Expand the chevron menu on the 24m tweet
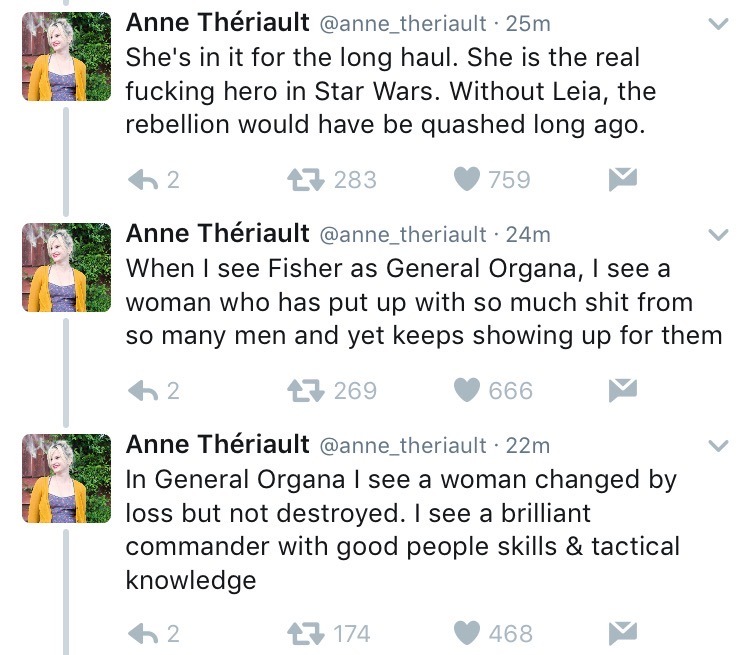This screenshot has height=655, width=750. click(717, 236)
